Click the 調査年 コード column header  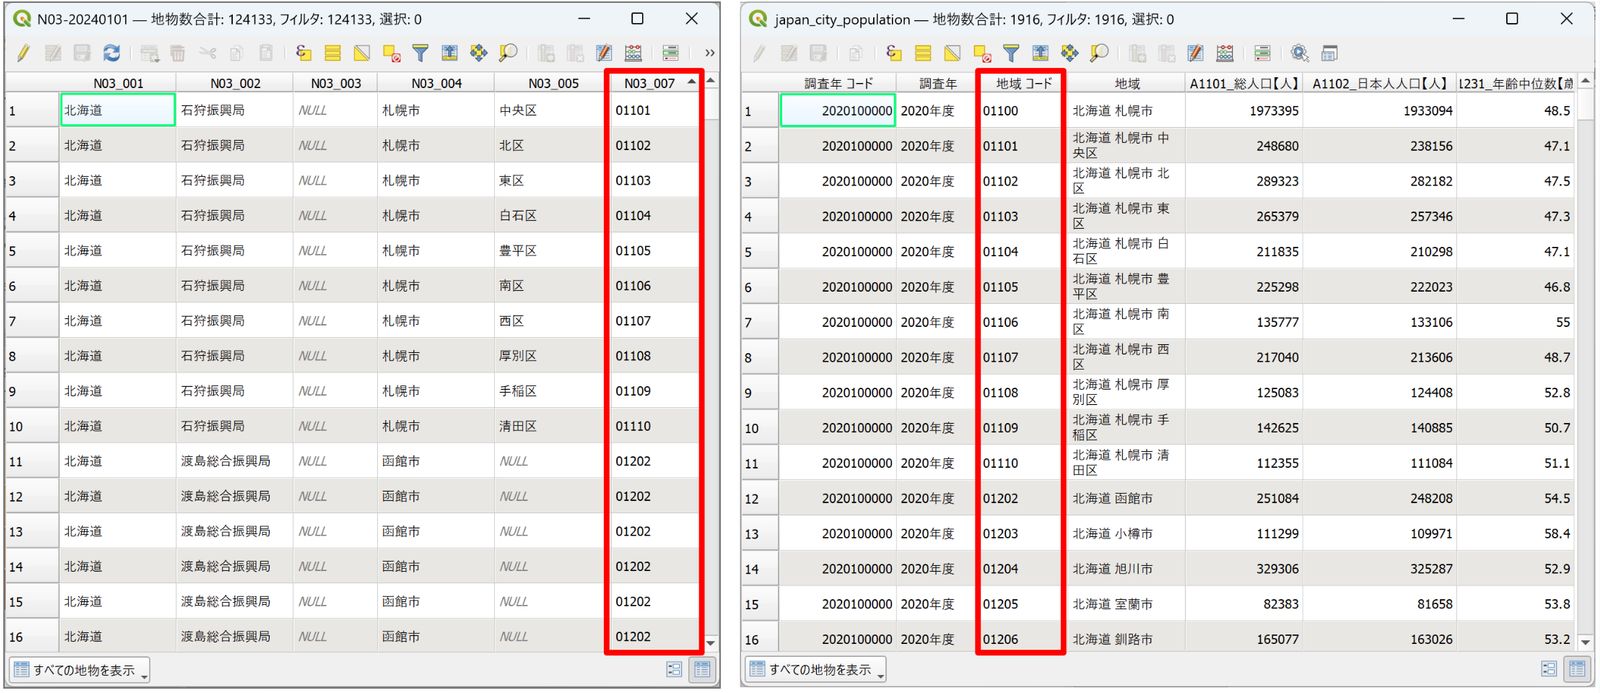click(x=837, y=83)
